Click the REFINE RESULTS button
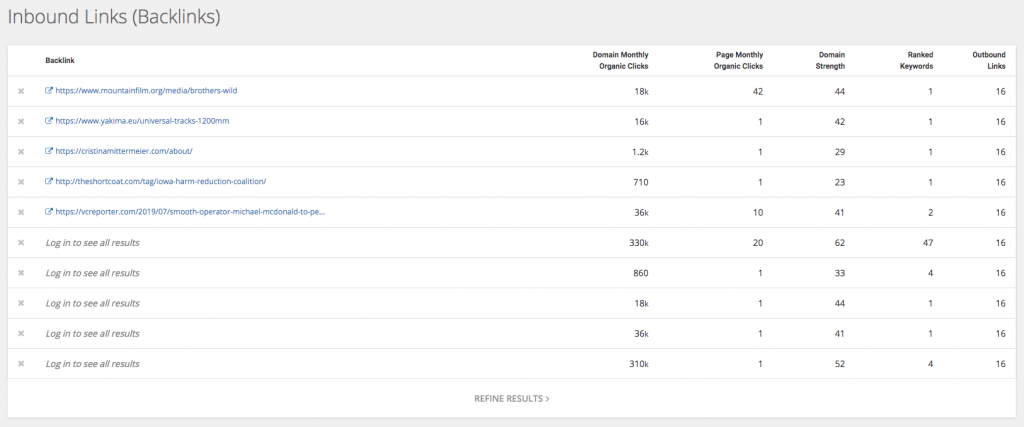This screenshot has height=427, width=1024. tap(511, 398)
